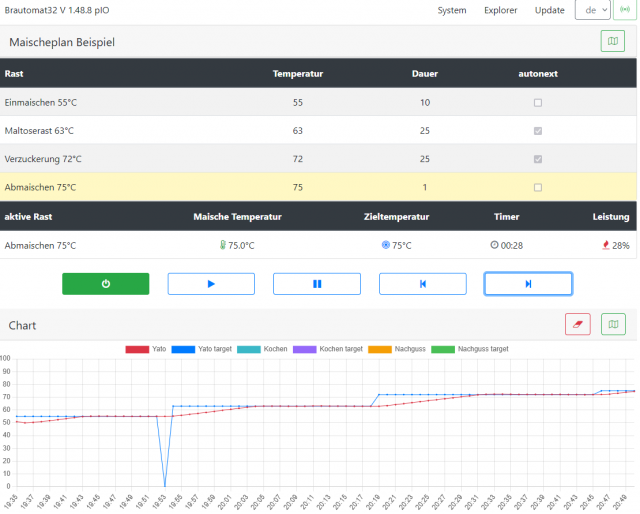This screenshot has height=514, width=640.
Task: Toggle Yato series via red legend swatch
Action: coord(137,349)
